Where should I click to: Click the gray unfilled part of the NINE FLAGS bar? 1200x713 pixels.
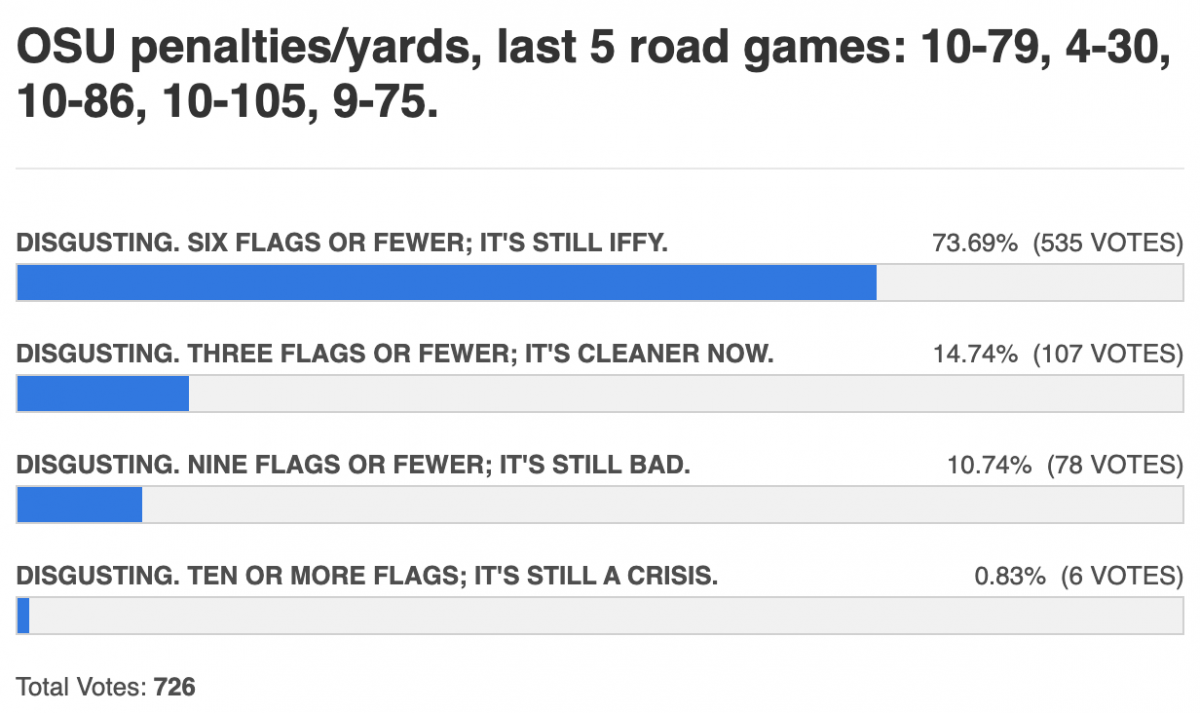(x=663, y=504)
